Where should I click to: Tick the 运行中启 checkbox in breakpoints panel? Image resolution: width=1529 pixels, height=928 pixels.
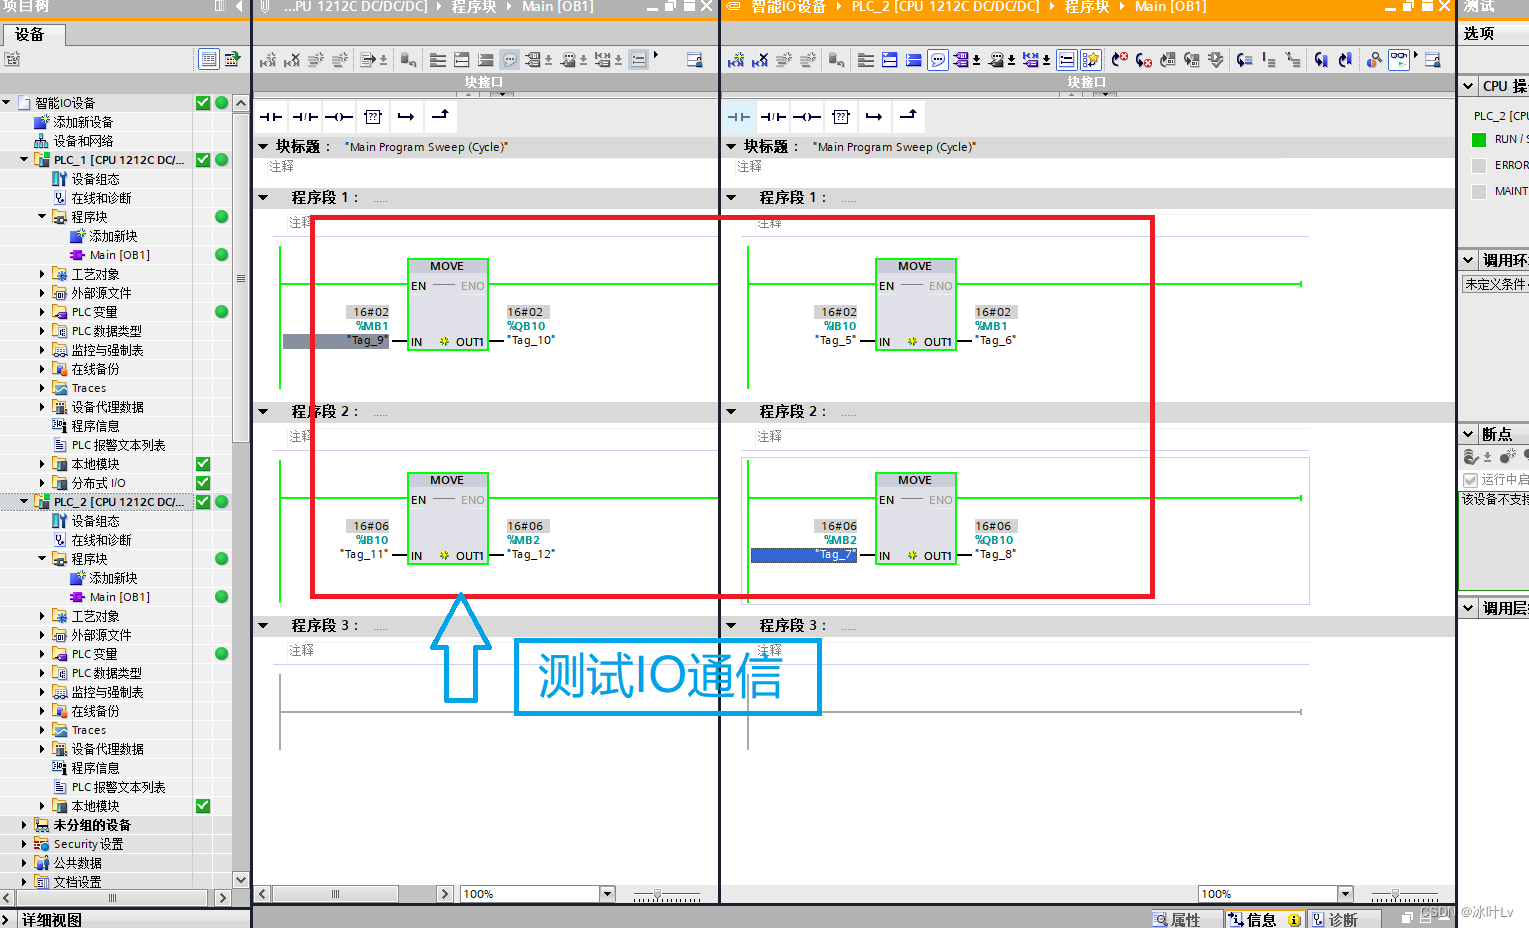(x=1470, y=480)
